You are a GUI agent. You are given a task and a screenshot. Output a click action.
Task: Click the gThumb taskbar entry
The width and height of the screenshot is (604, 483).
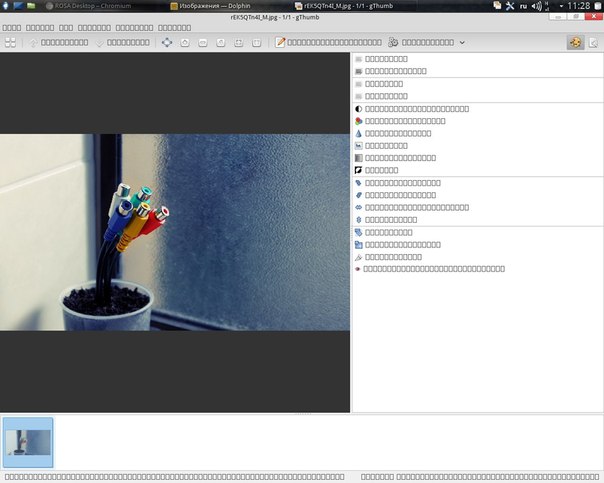344,6
